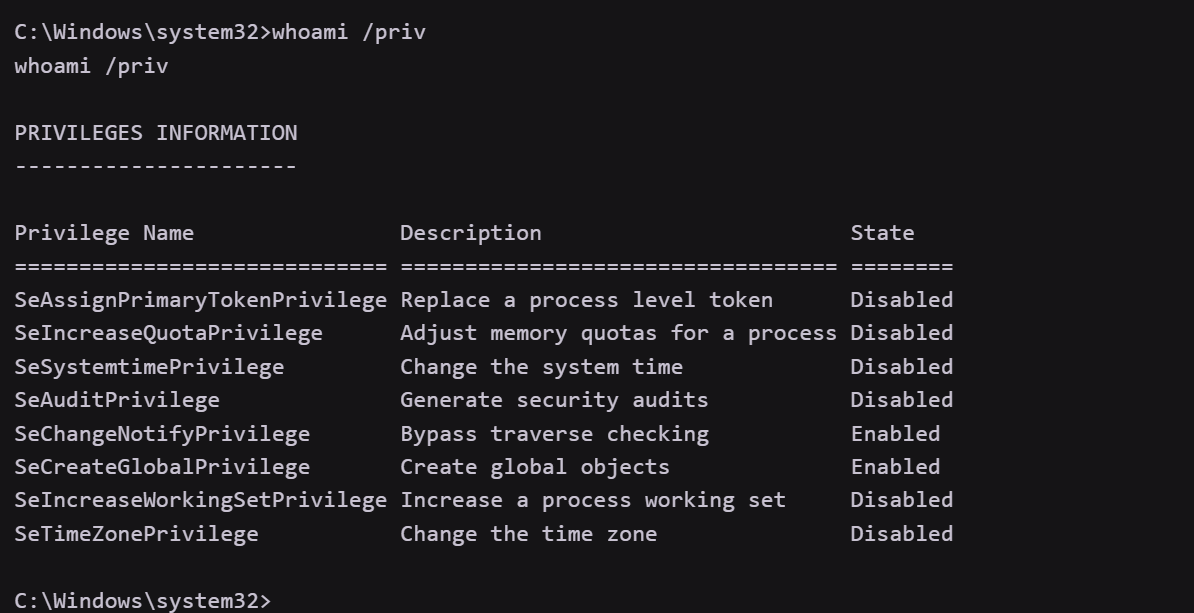Click the Enabled state for SeChangeNotifyPrivilege

pyautogui.click(x=895, y=434)
